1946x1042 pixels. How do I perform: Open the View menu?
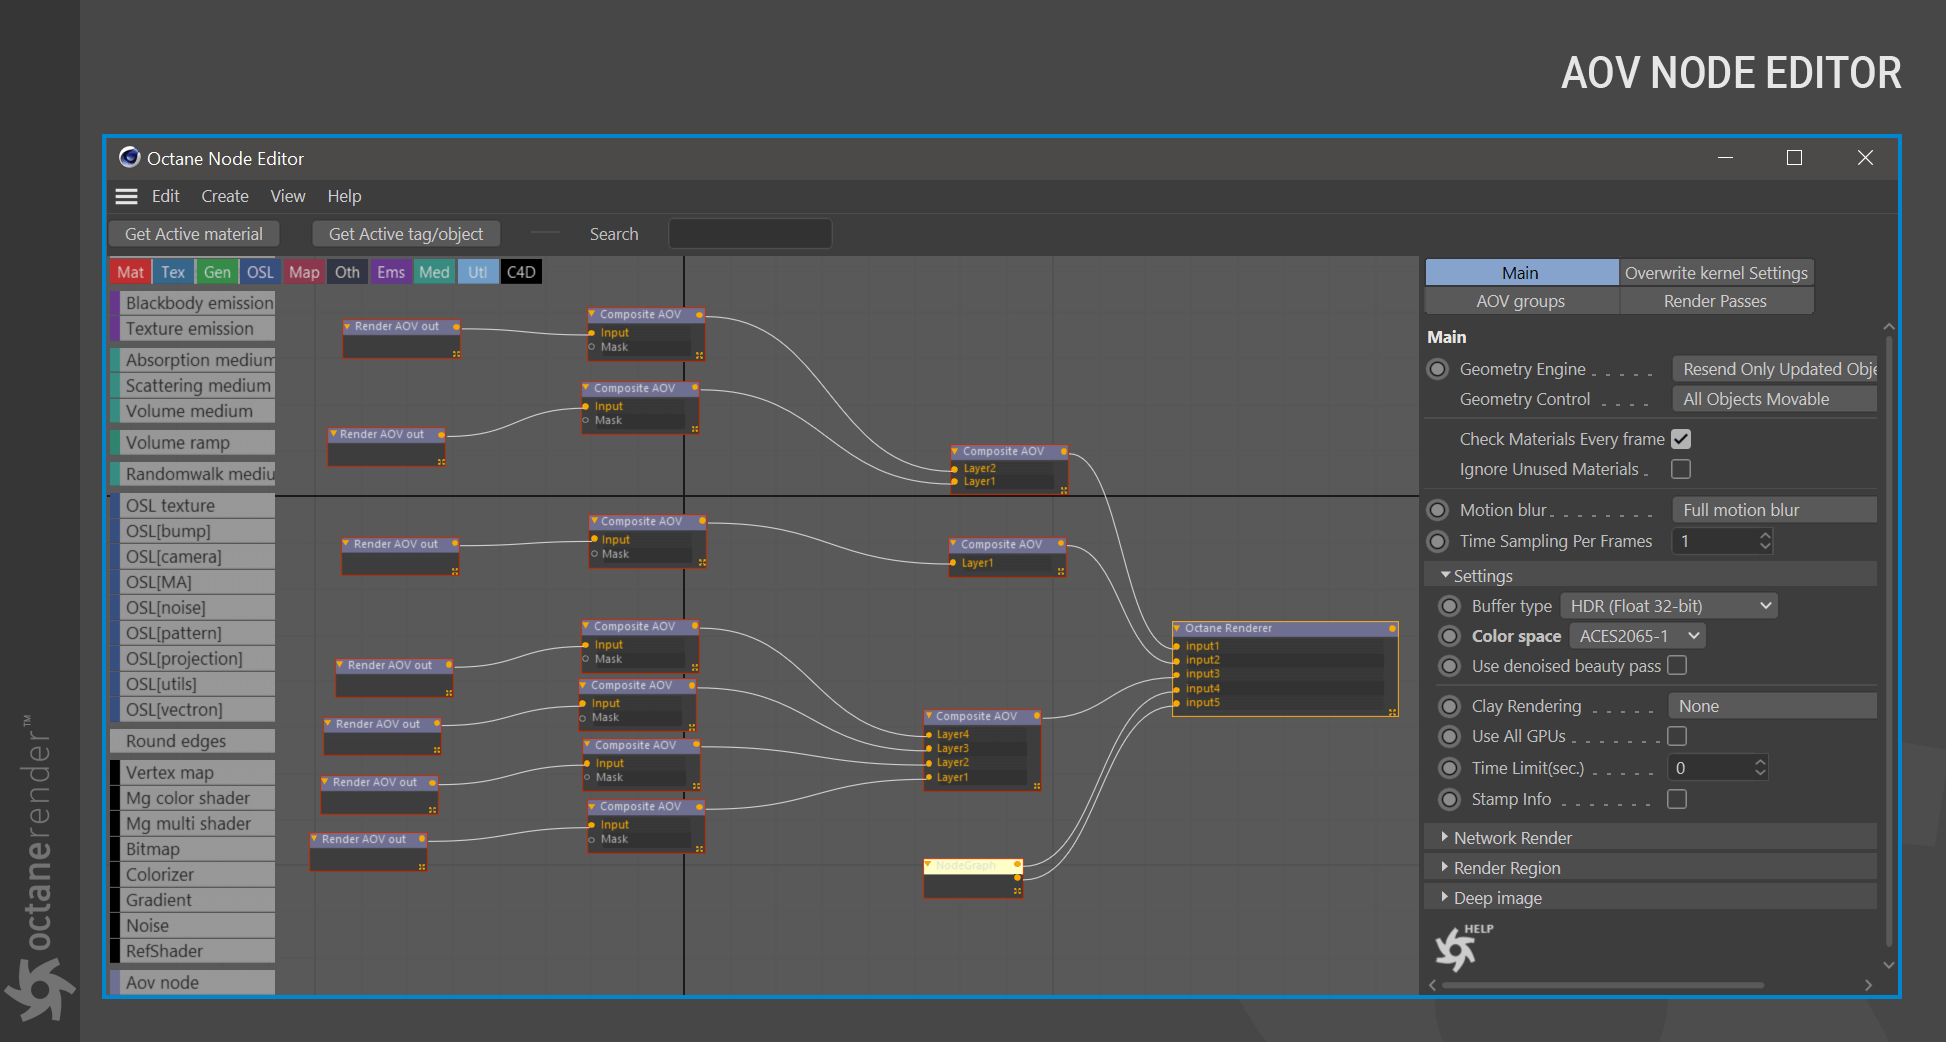pos(288,196)
